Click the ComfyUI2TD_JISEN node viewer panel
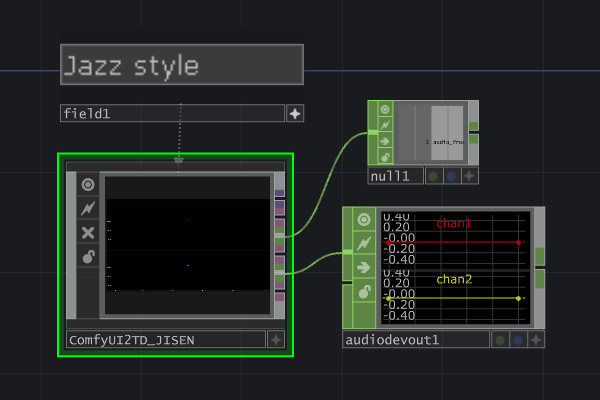 click(x=188, y=245)
